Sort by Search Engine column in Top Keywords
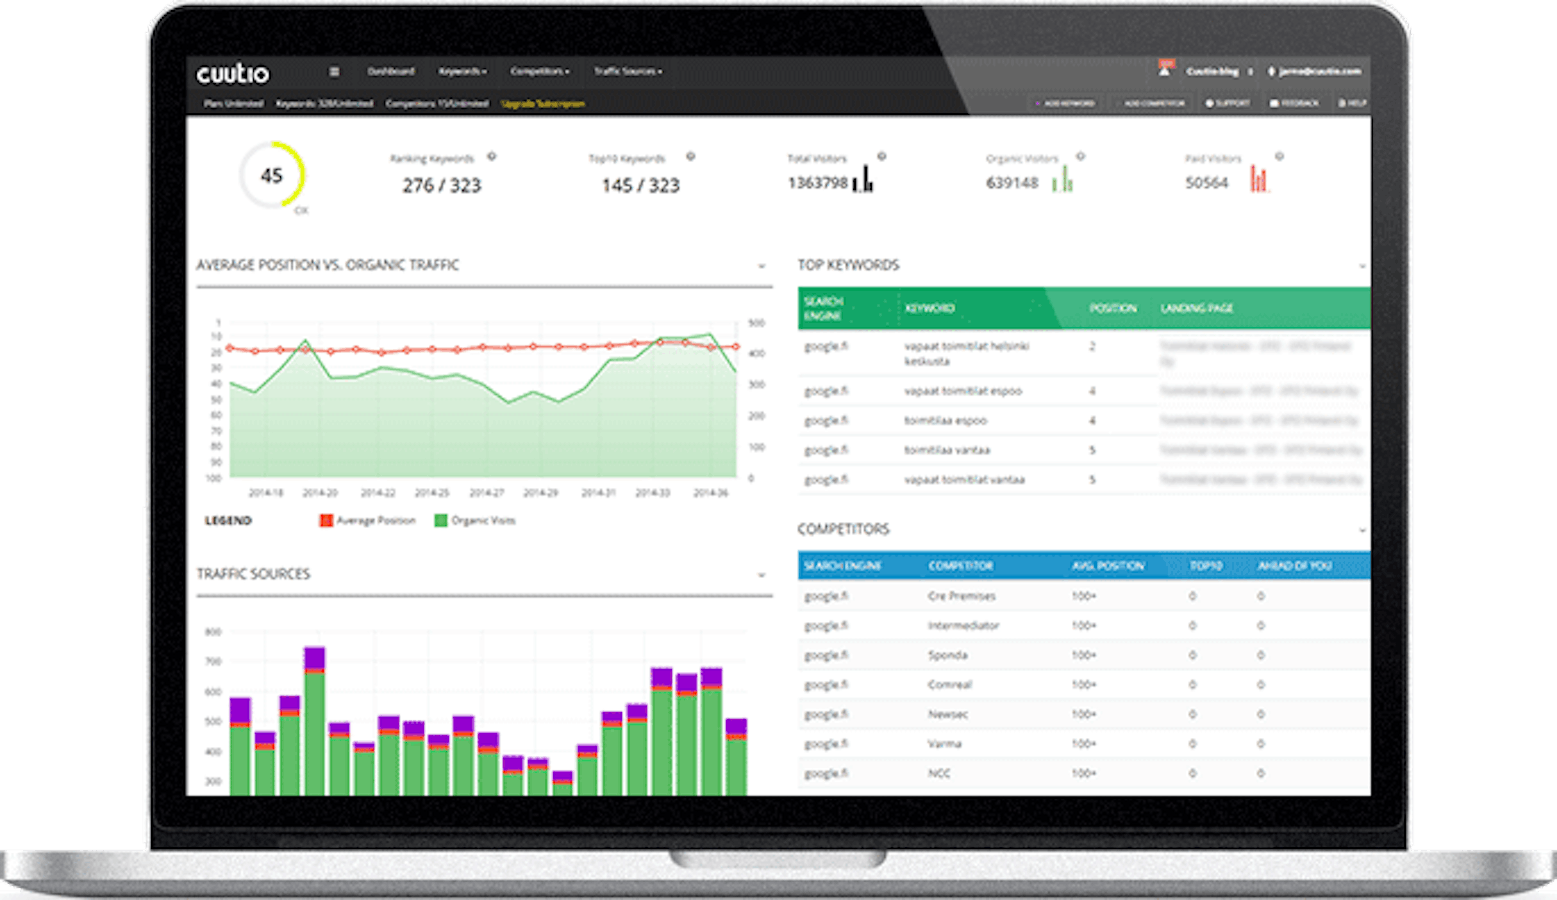The image size is (1557, 900). (x=824, y=308)
